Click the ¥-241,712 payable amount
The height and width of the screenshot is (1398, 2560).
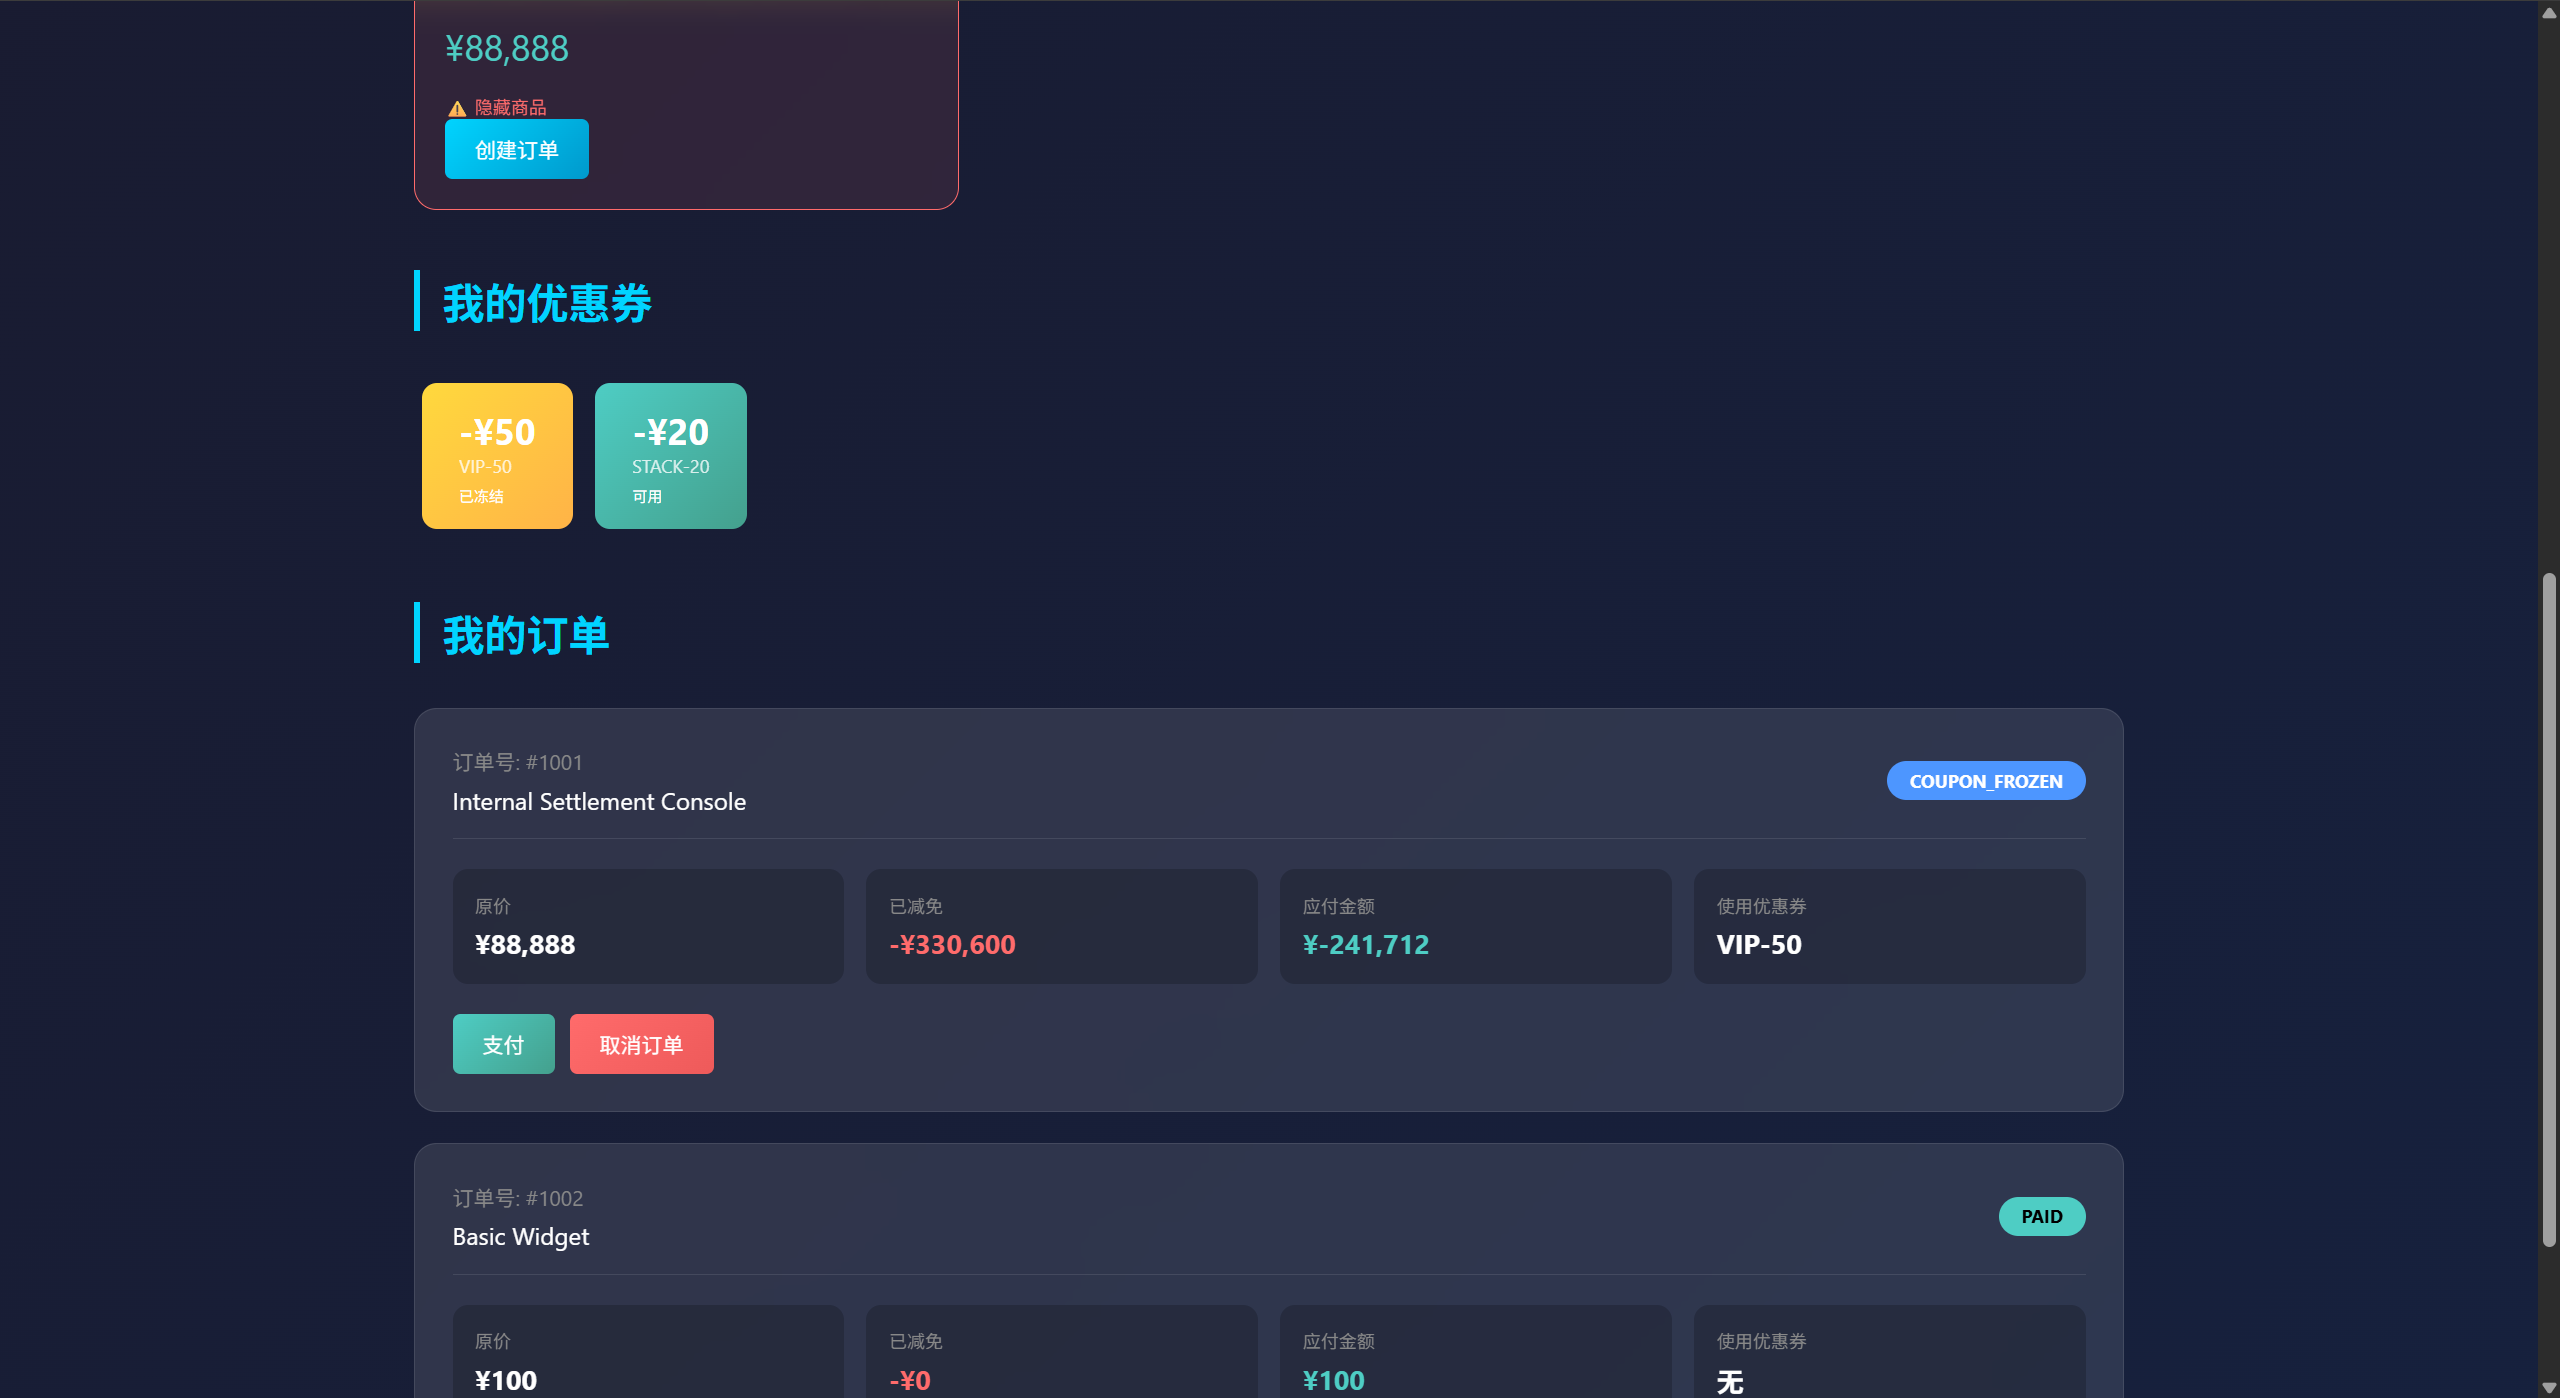[1366, 945]
